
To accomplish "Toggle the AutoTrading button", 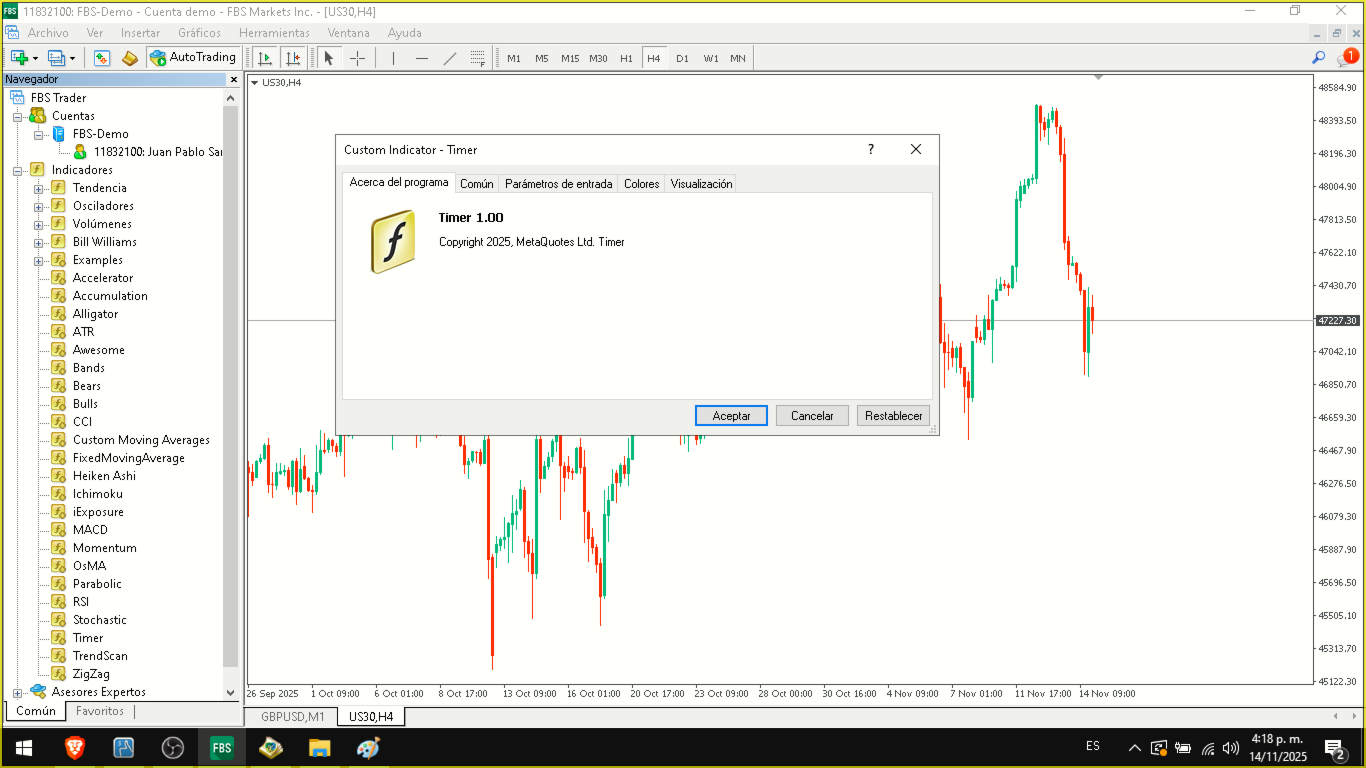I will coord(193,57).
